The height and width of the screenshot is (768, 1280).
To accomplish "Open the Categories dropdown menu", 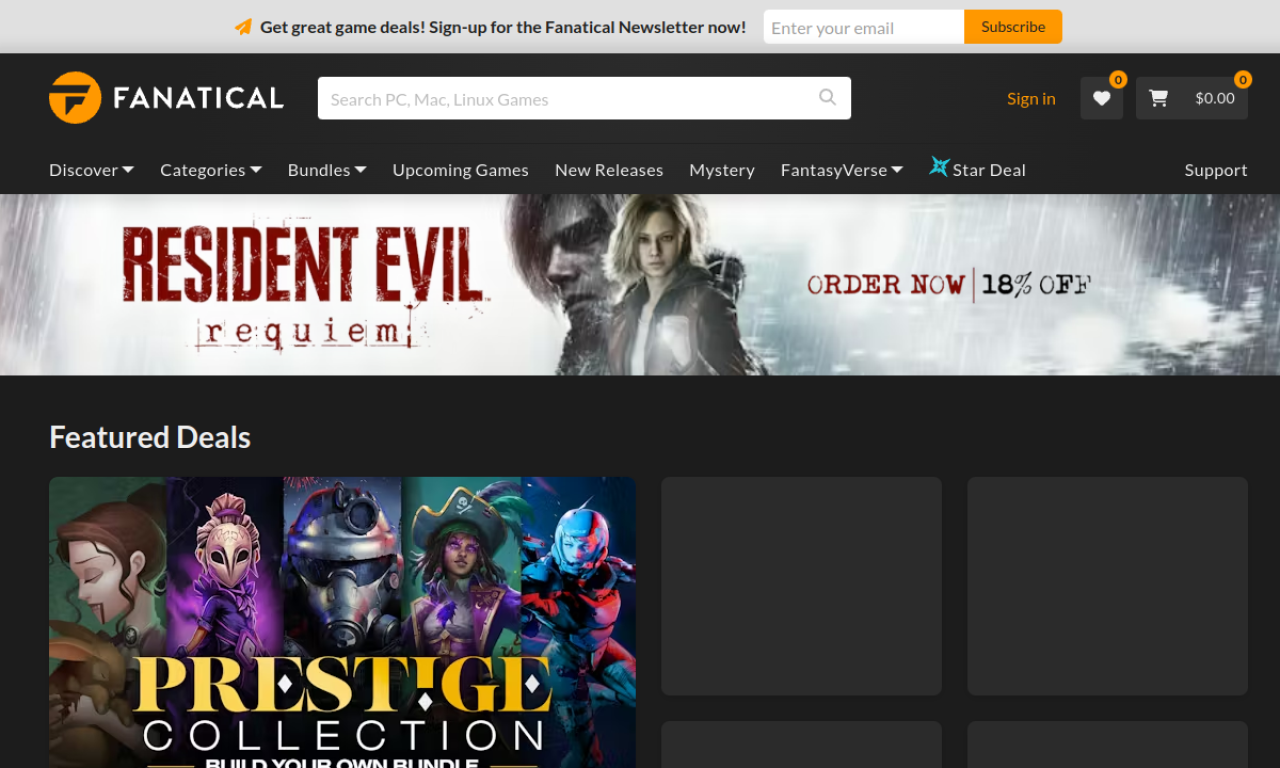I will (210, 169).
